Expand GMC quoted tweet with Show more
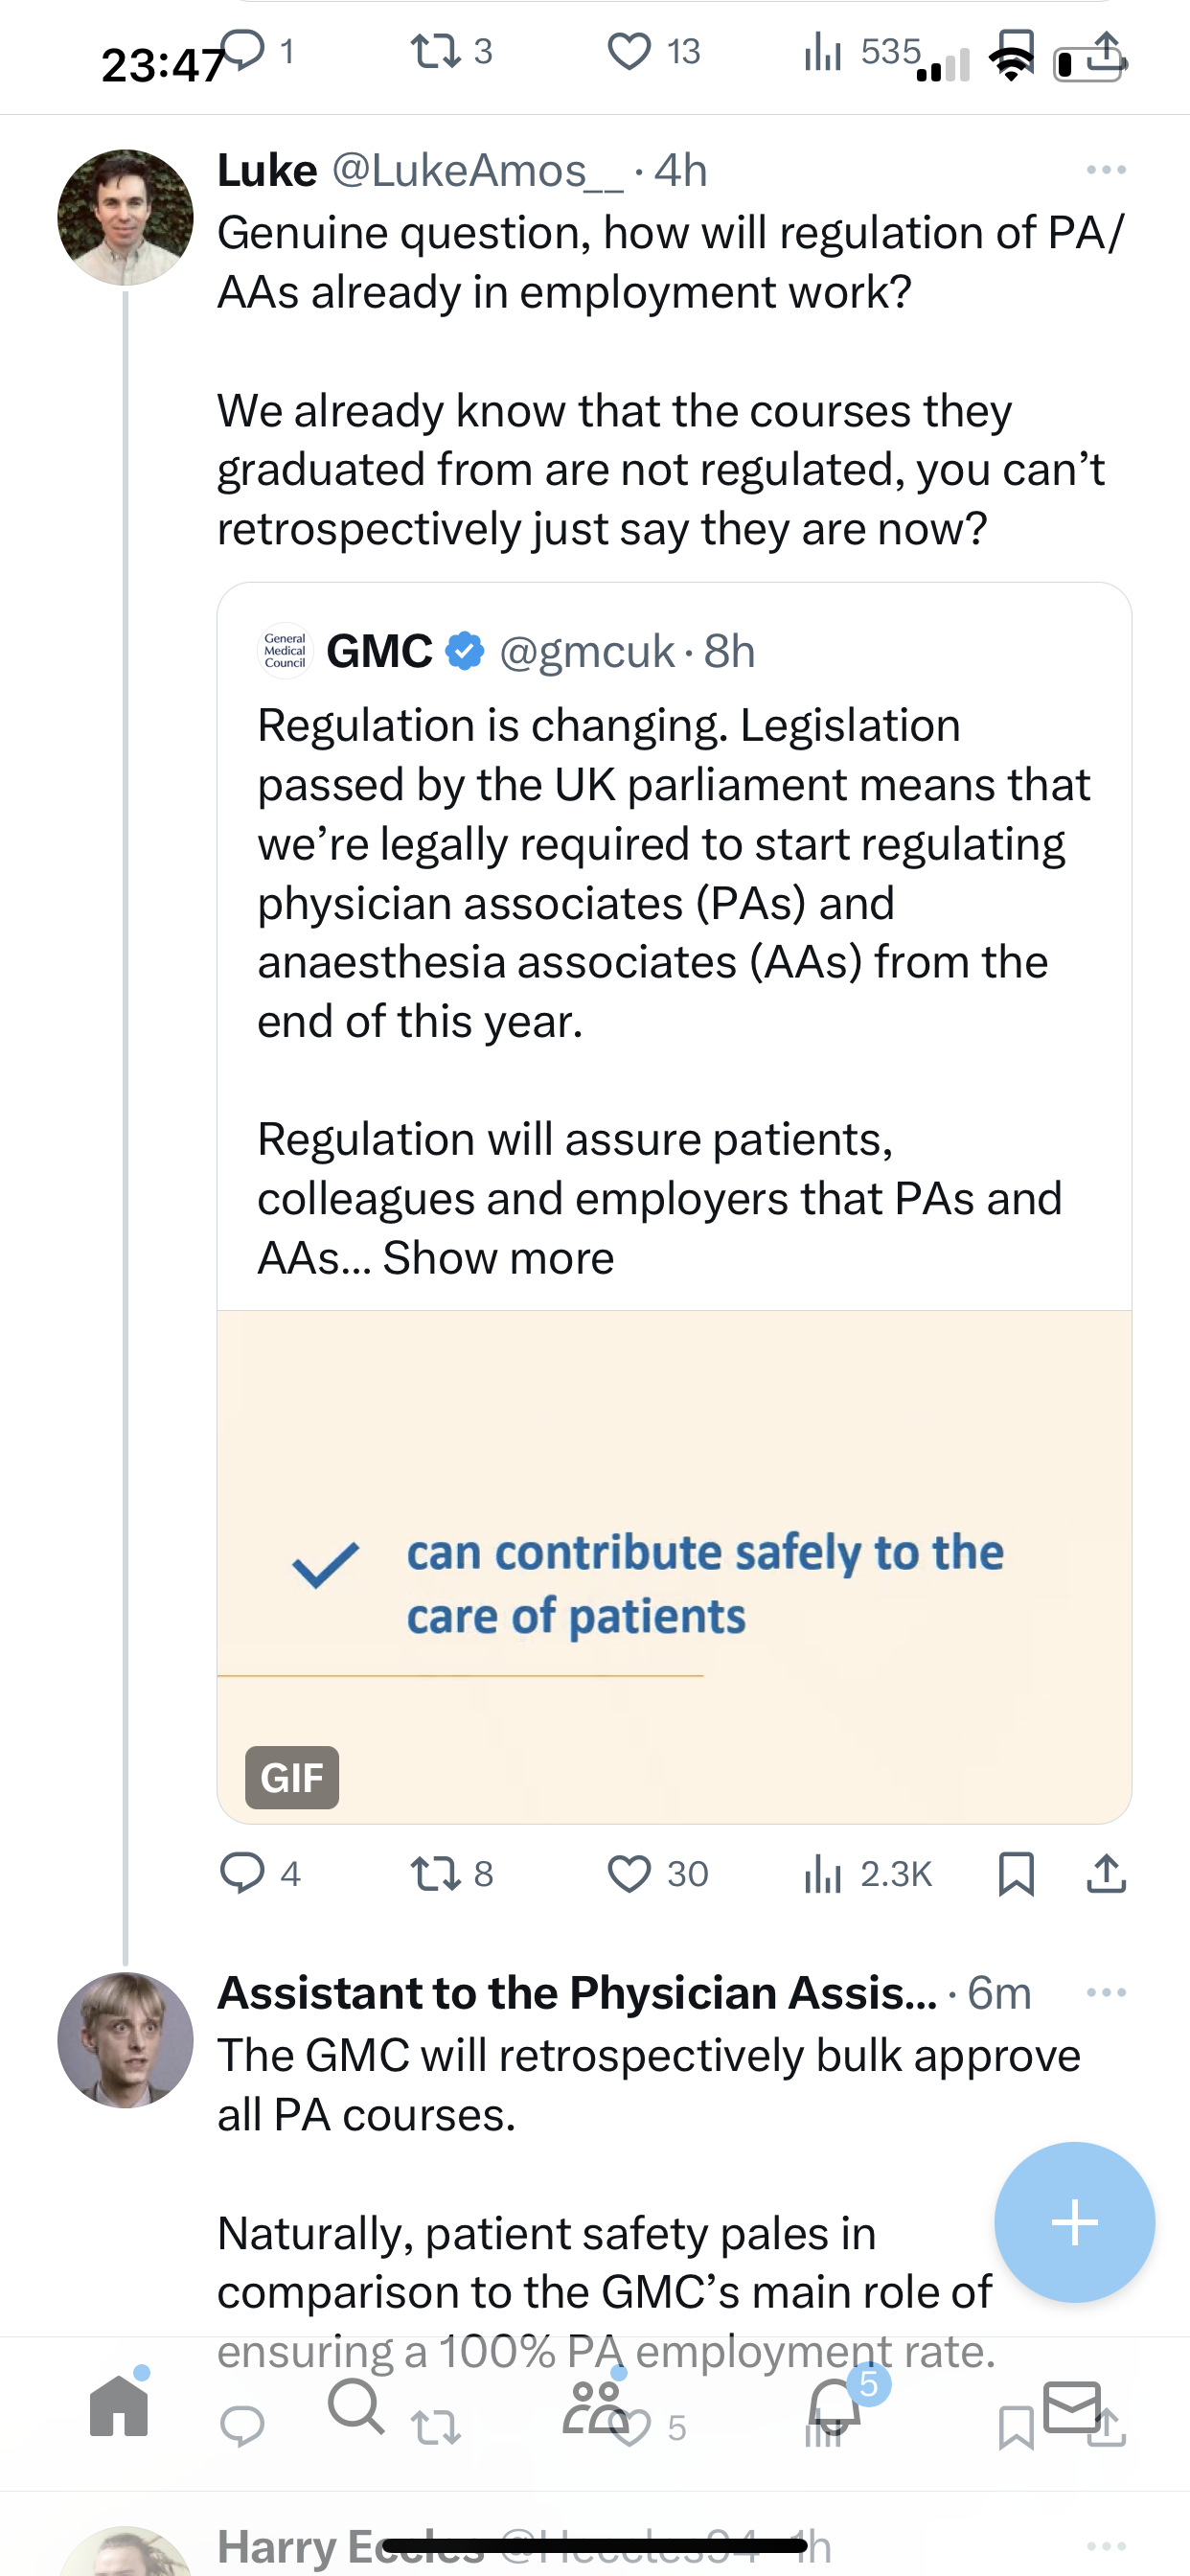Screen dimensions: 1190x2576 coord(498,1258)
